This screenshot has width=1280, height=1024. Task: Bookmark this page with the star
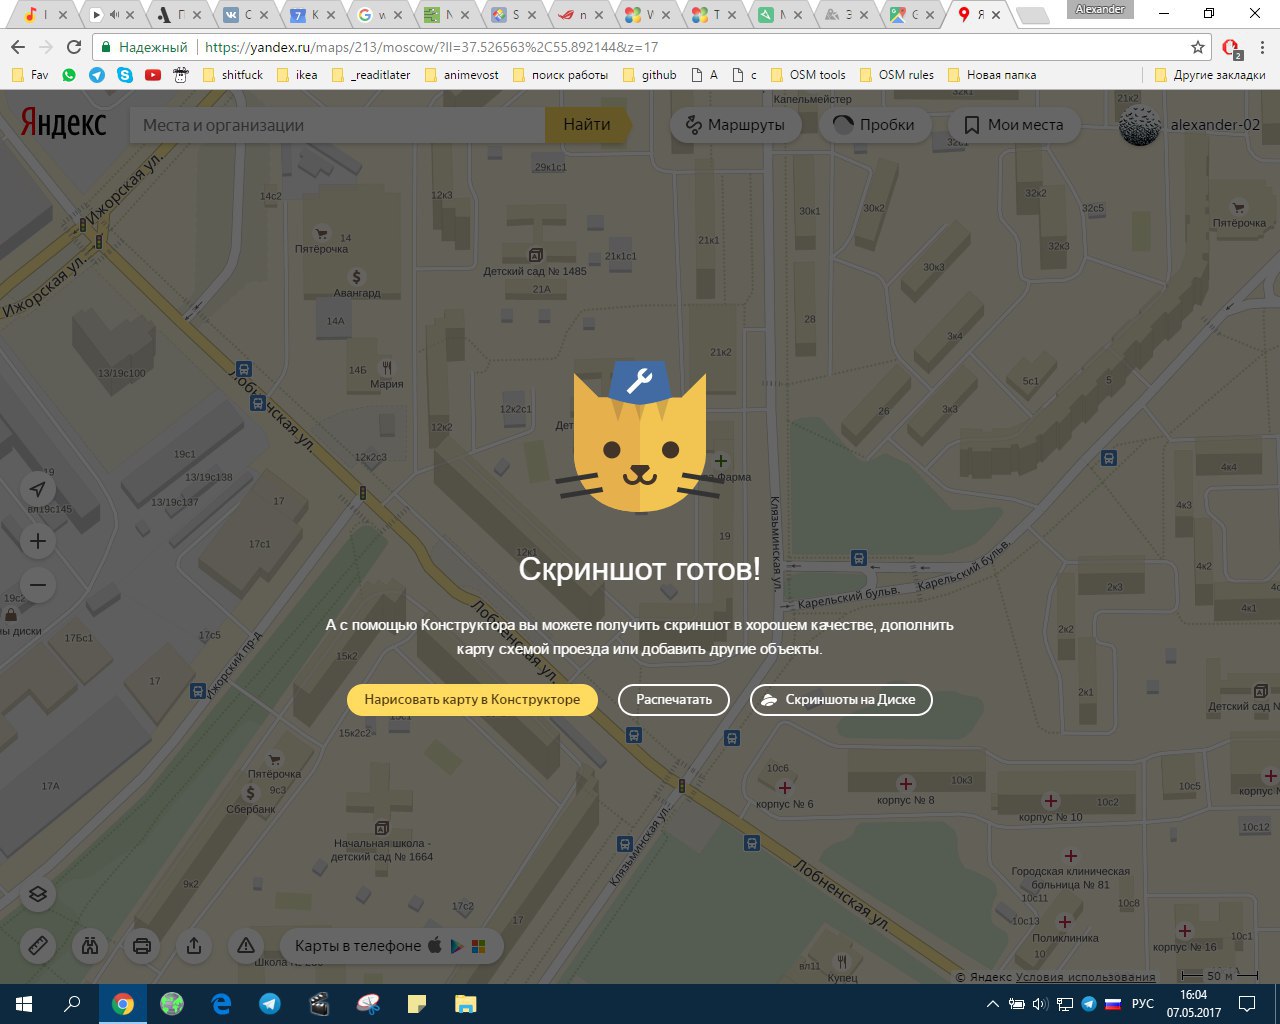pyautogui.click(x=1198, y=47)
